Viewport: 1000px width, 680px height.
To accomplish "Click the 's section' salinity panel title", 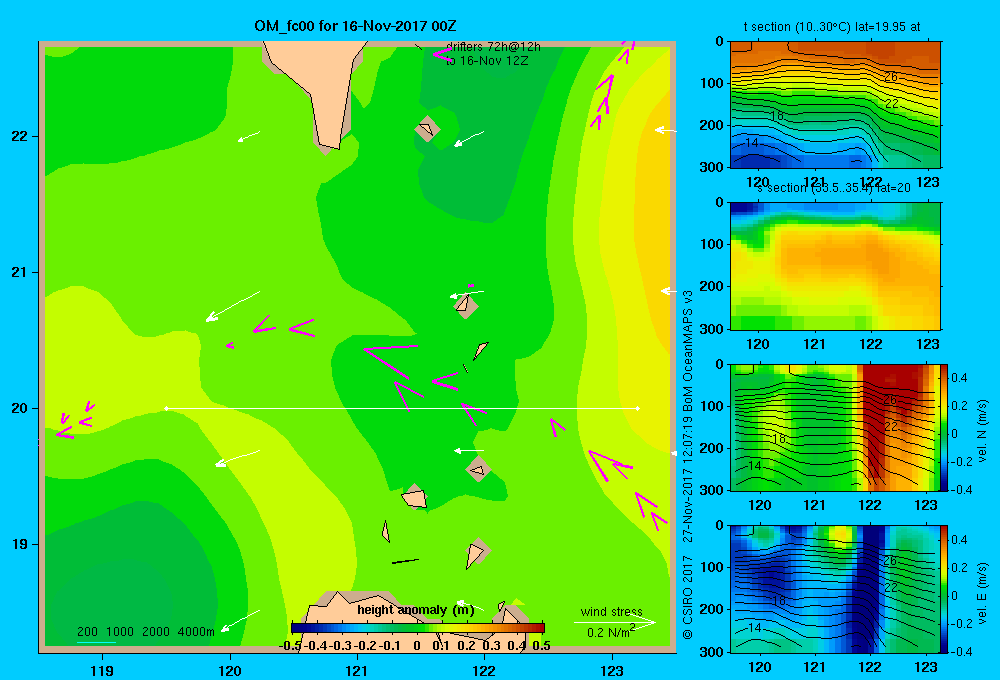I will point(834,188).
